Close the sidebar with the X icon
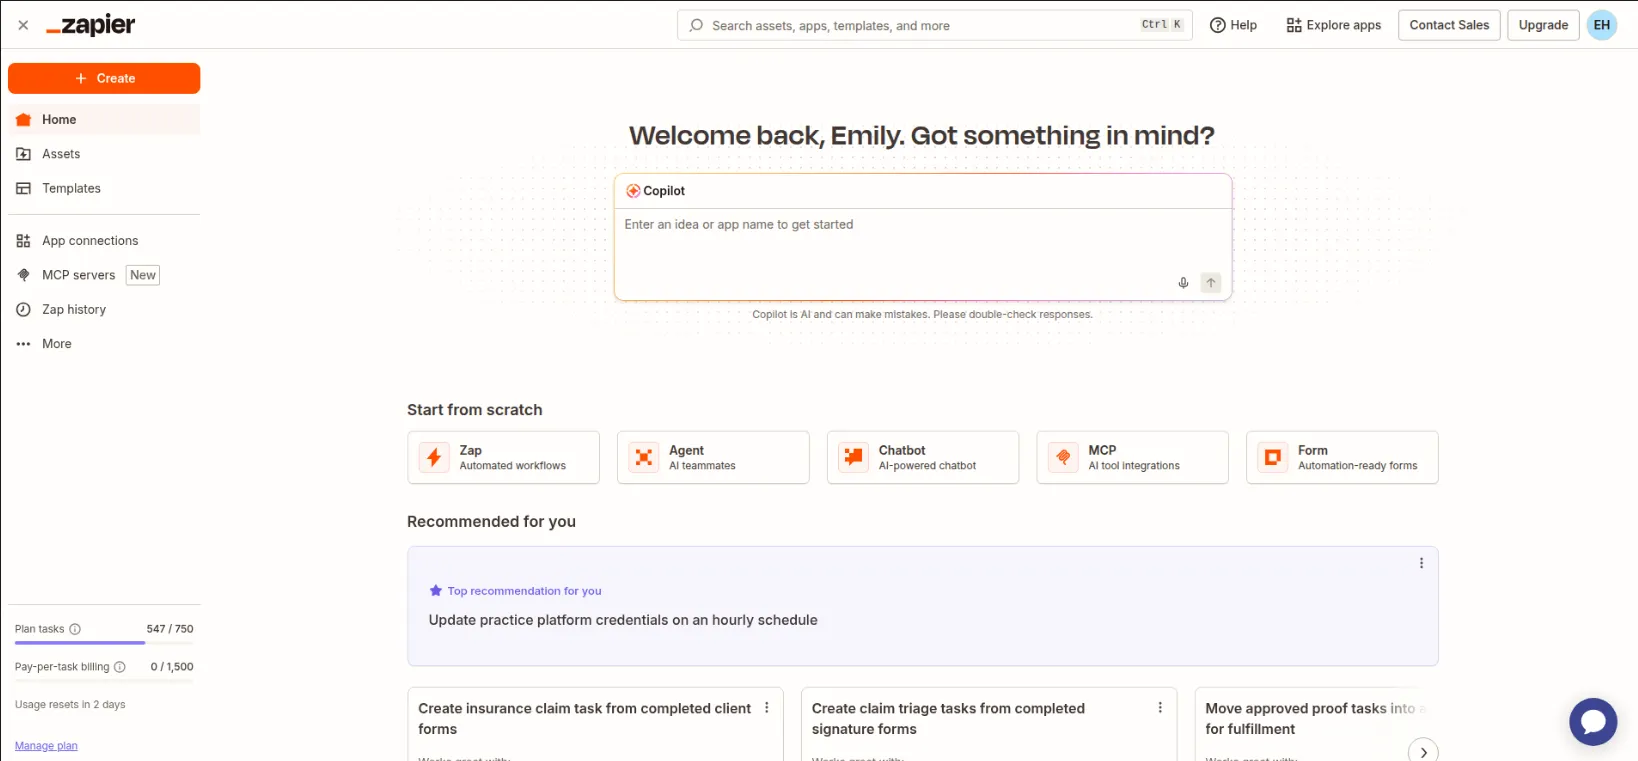This screenshot has width=1638, height=761. point(23,25)
